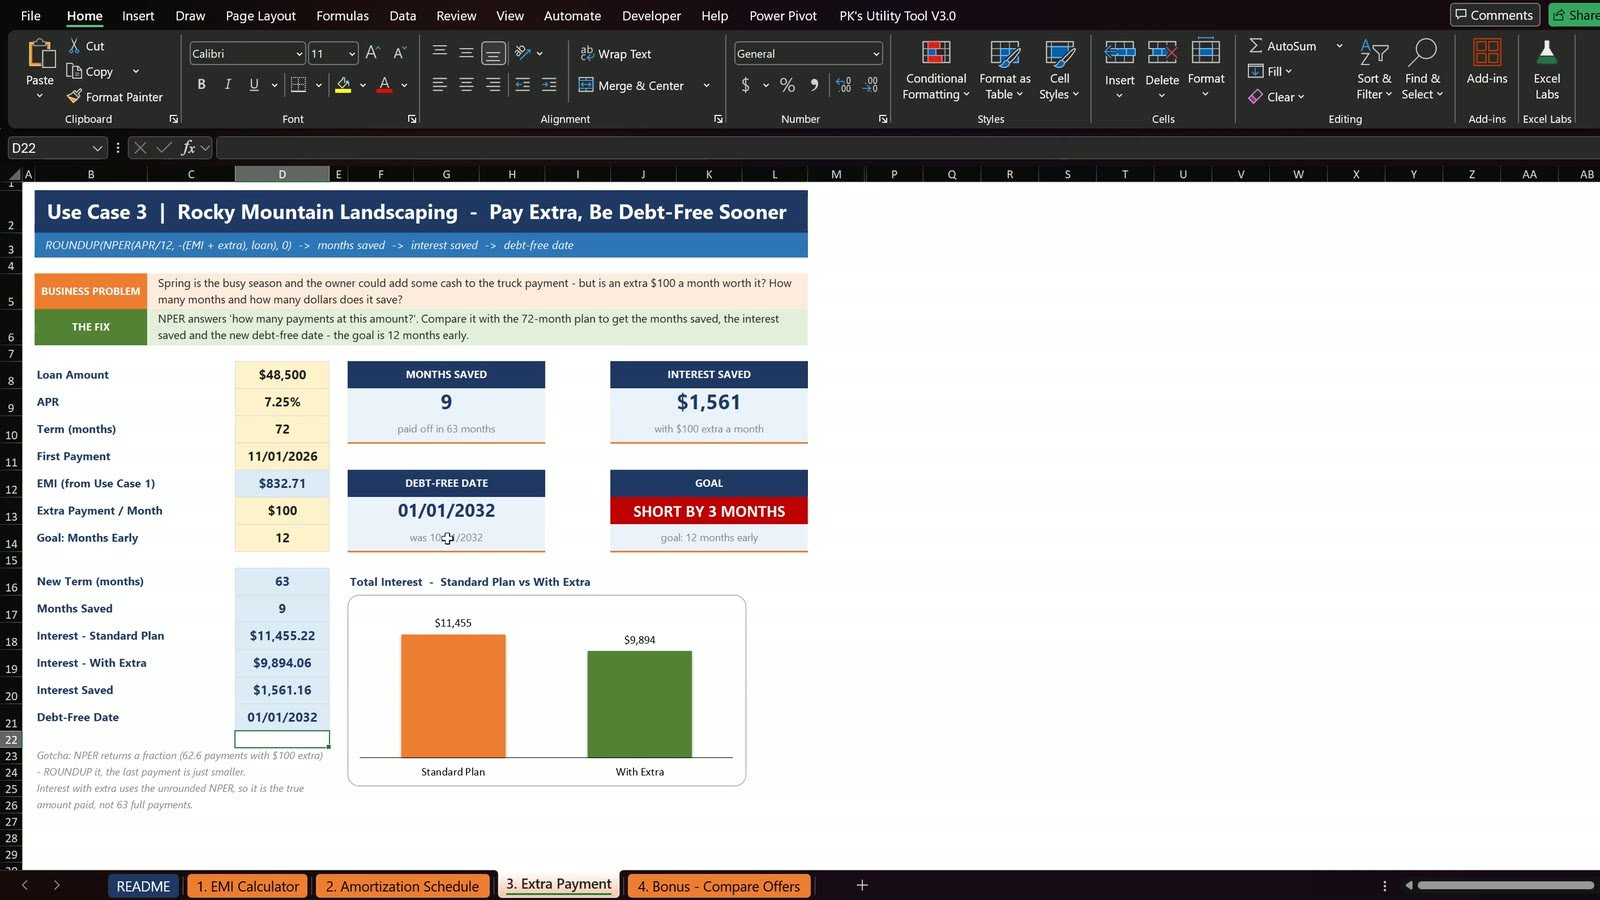Click the Paste clipboard icon
1600x900 pixels.
coord(40,54)
